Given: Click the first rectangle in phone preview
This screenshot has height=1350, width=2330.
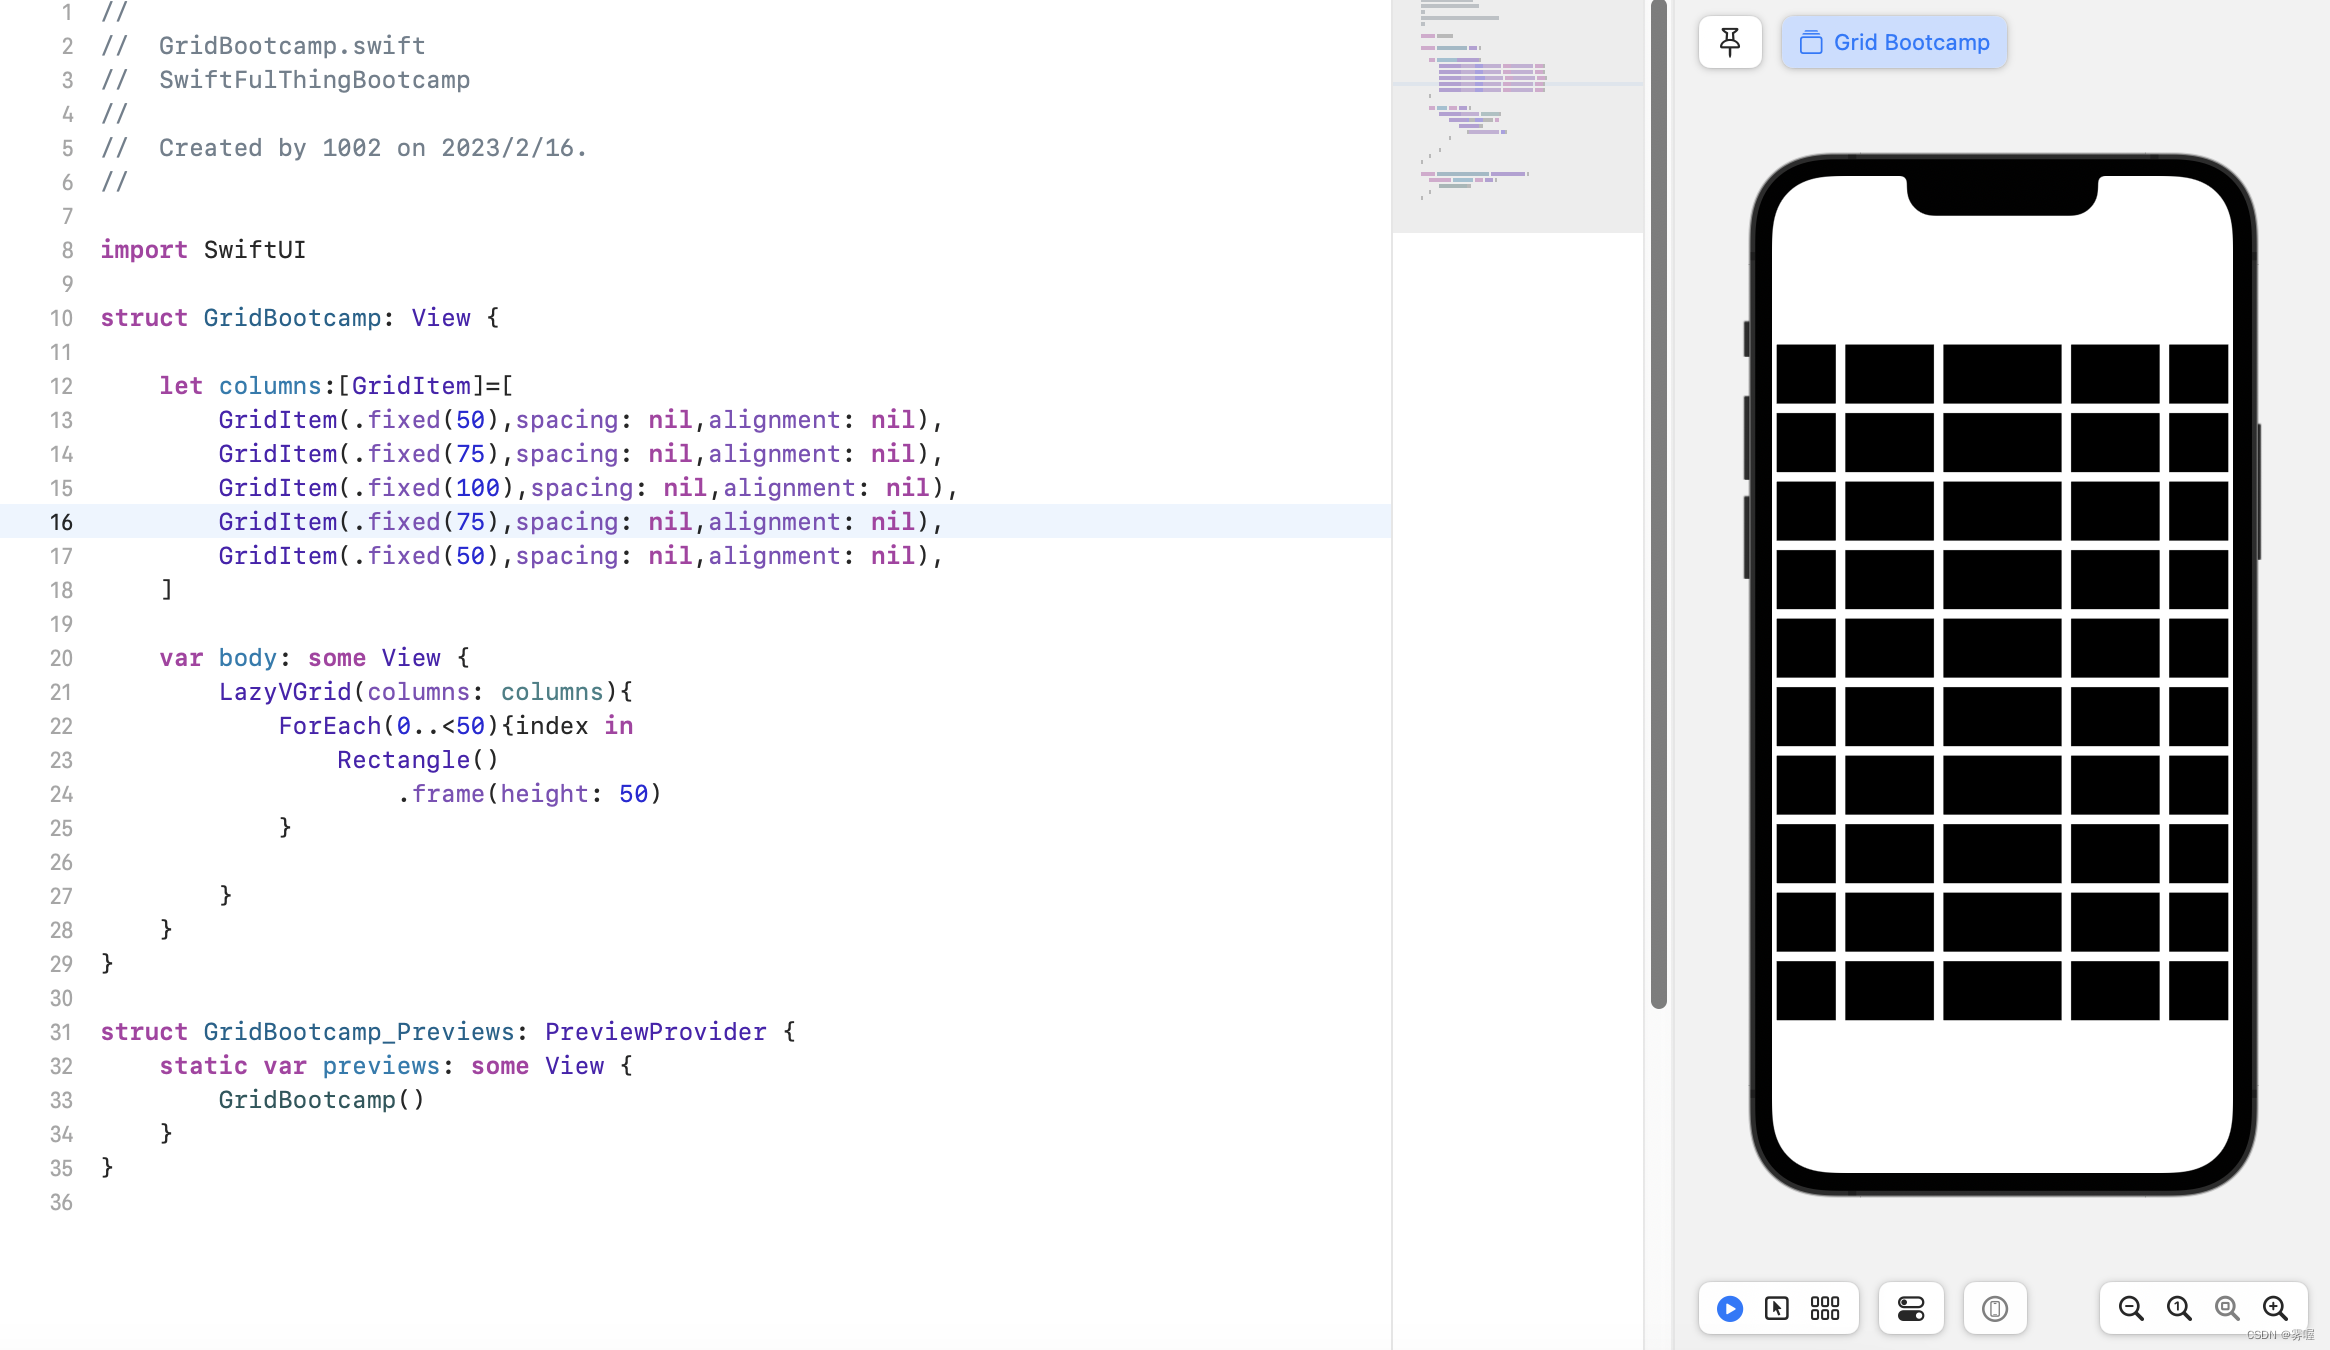Looking at the screenshot, I should (x=1806, y=374).
